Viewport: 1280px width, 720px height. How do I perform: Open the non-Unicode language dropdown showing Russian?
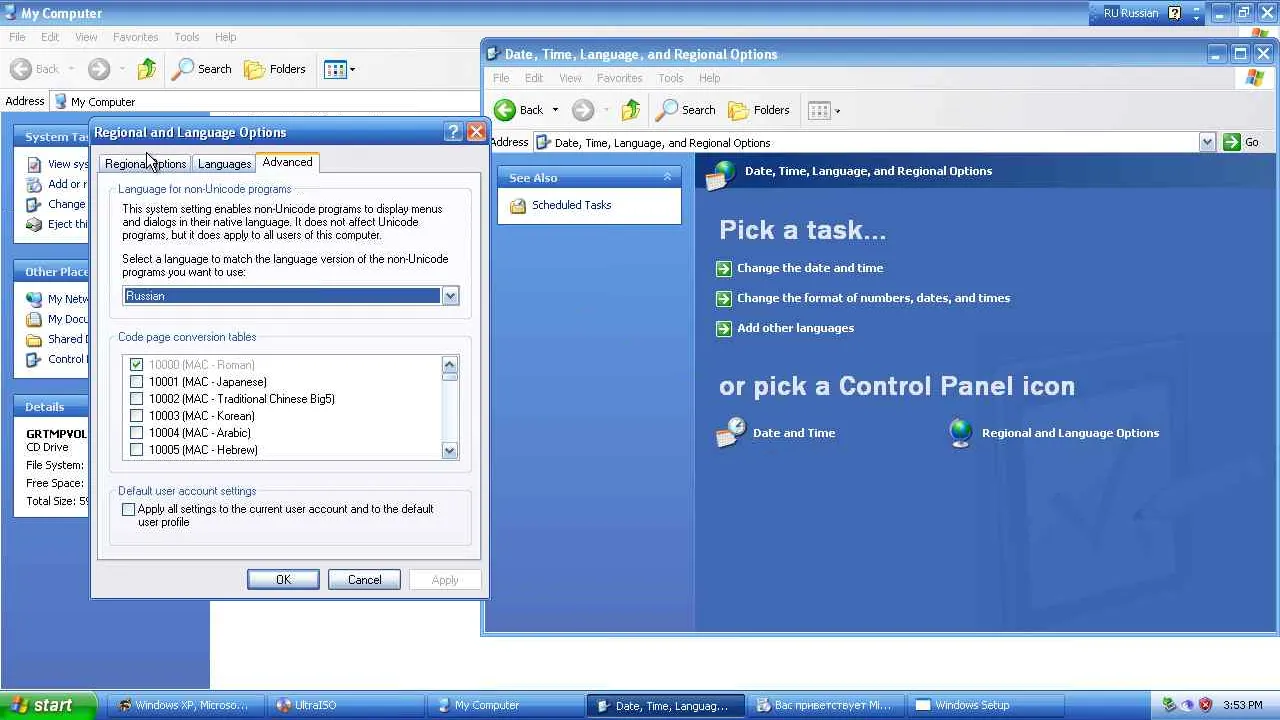450,296
